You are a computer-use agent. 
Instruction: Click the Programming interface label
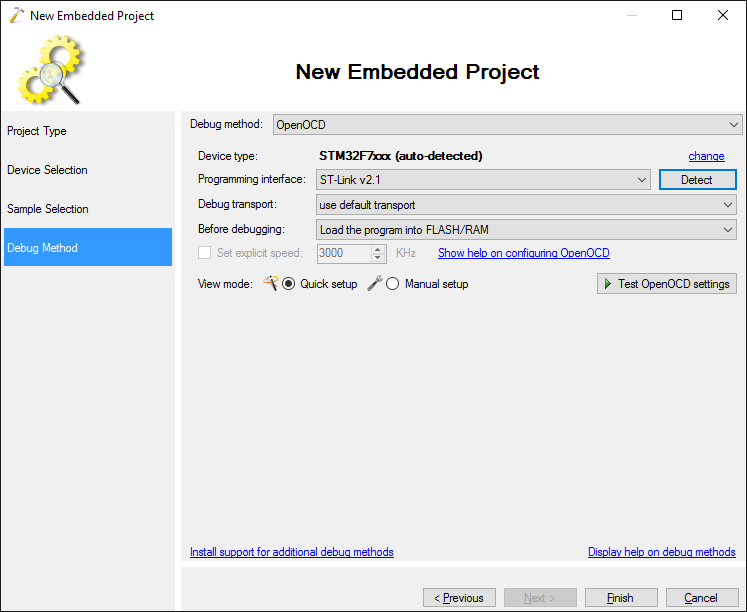(x=252, y=180)
